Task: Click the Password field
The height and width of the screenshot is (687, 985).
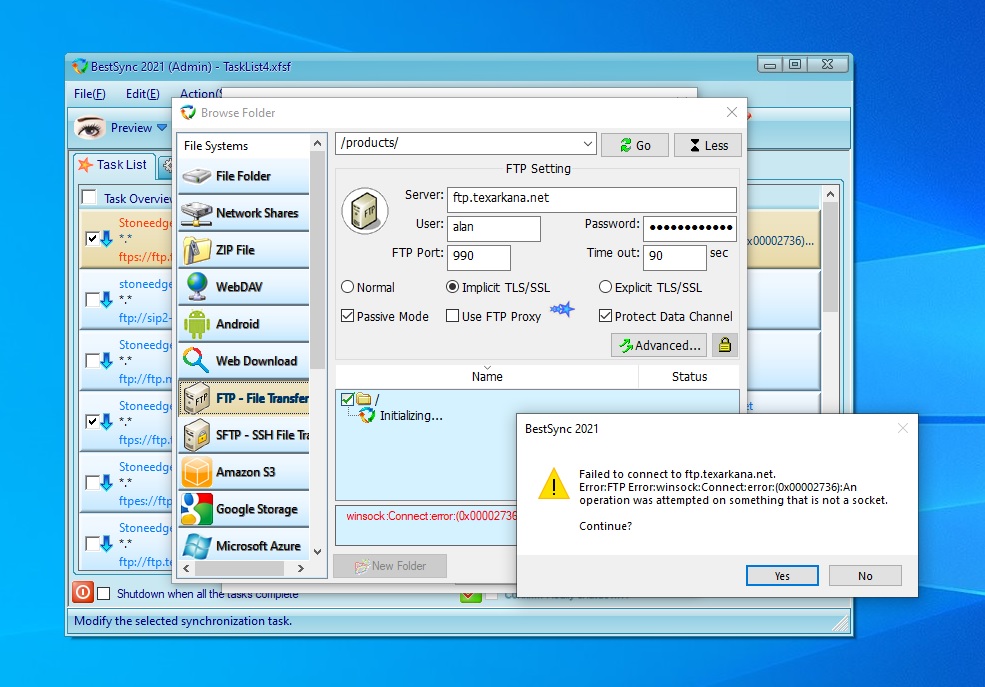Action: click(690, 229)
